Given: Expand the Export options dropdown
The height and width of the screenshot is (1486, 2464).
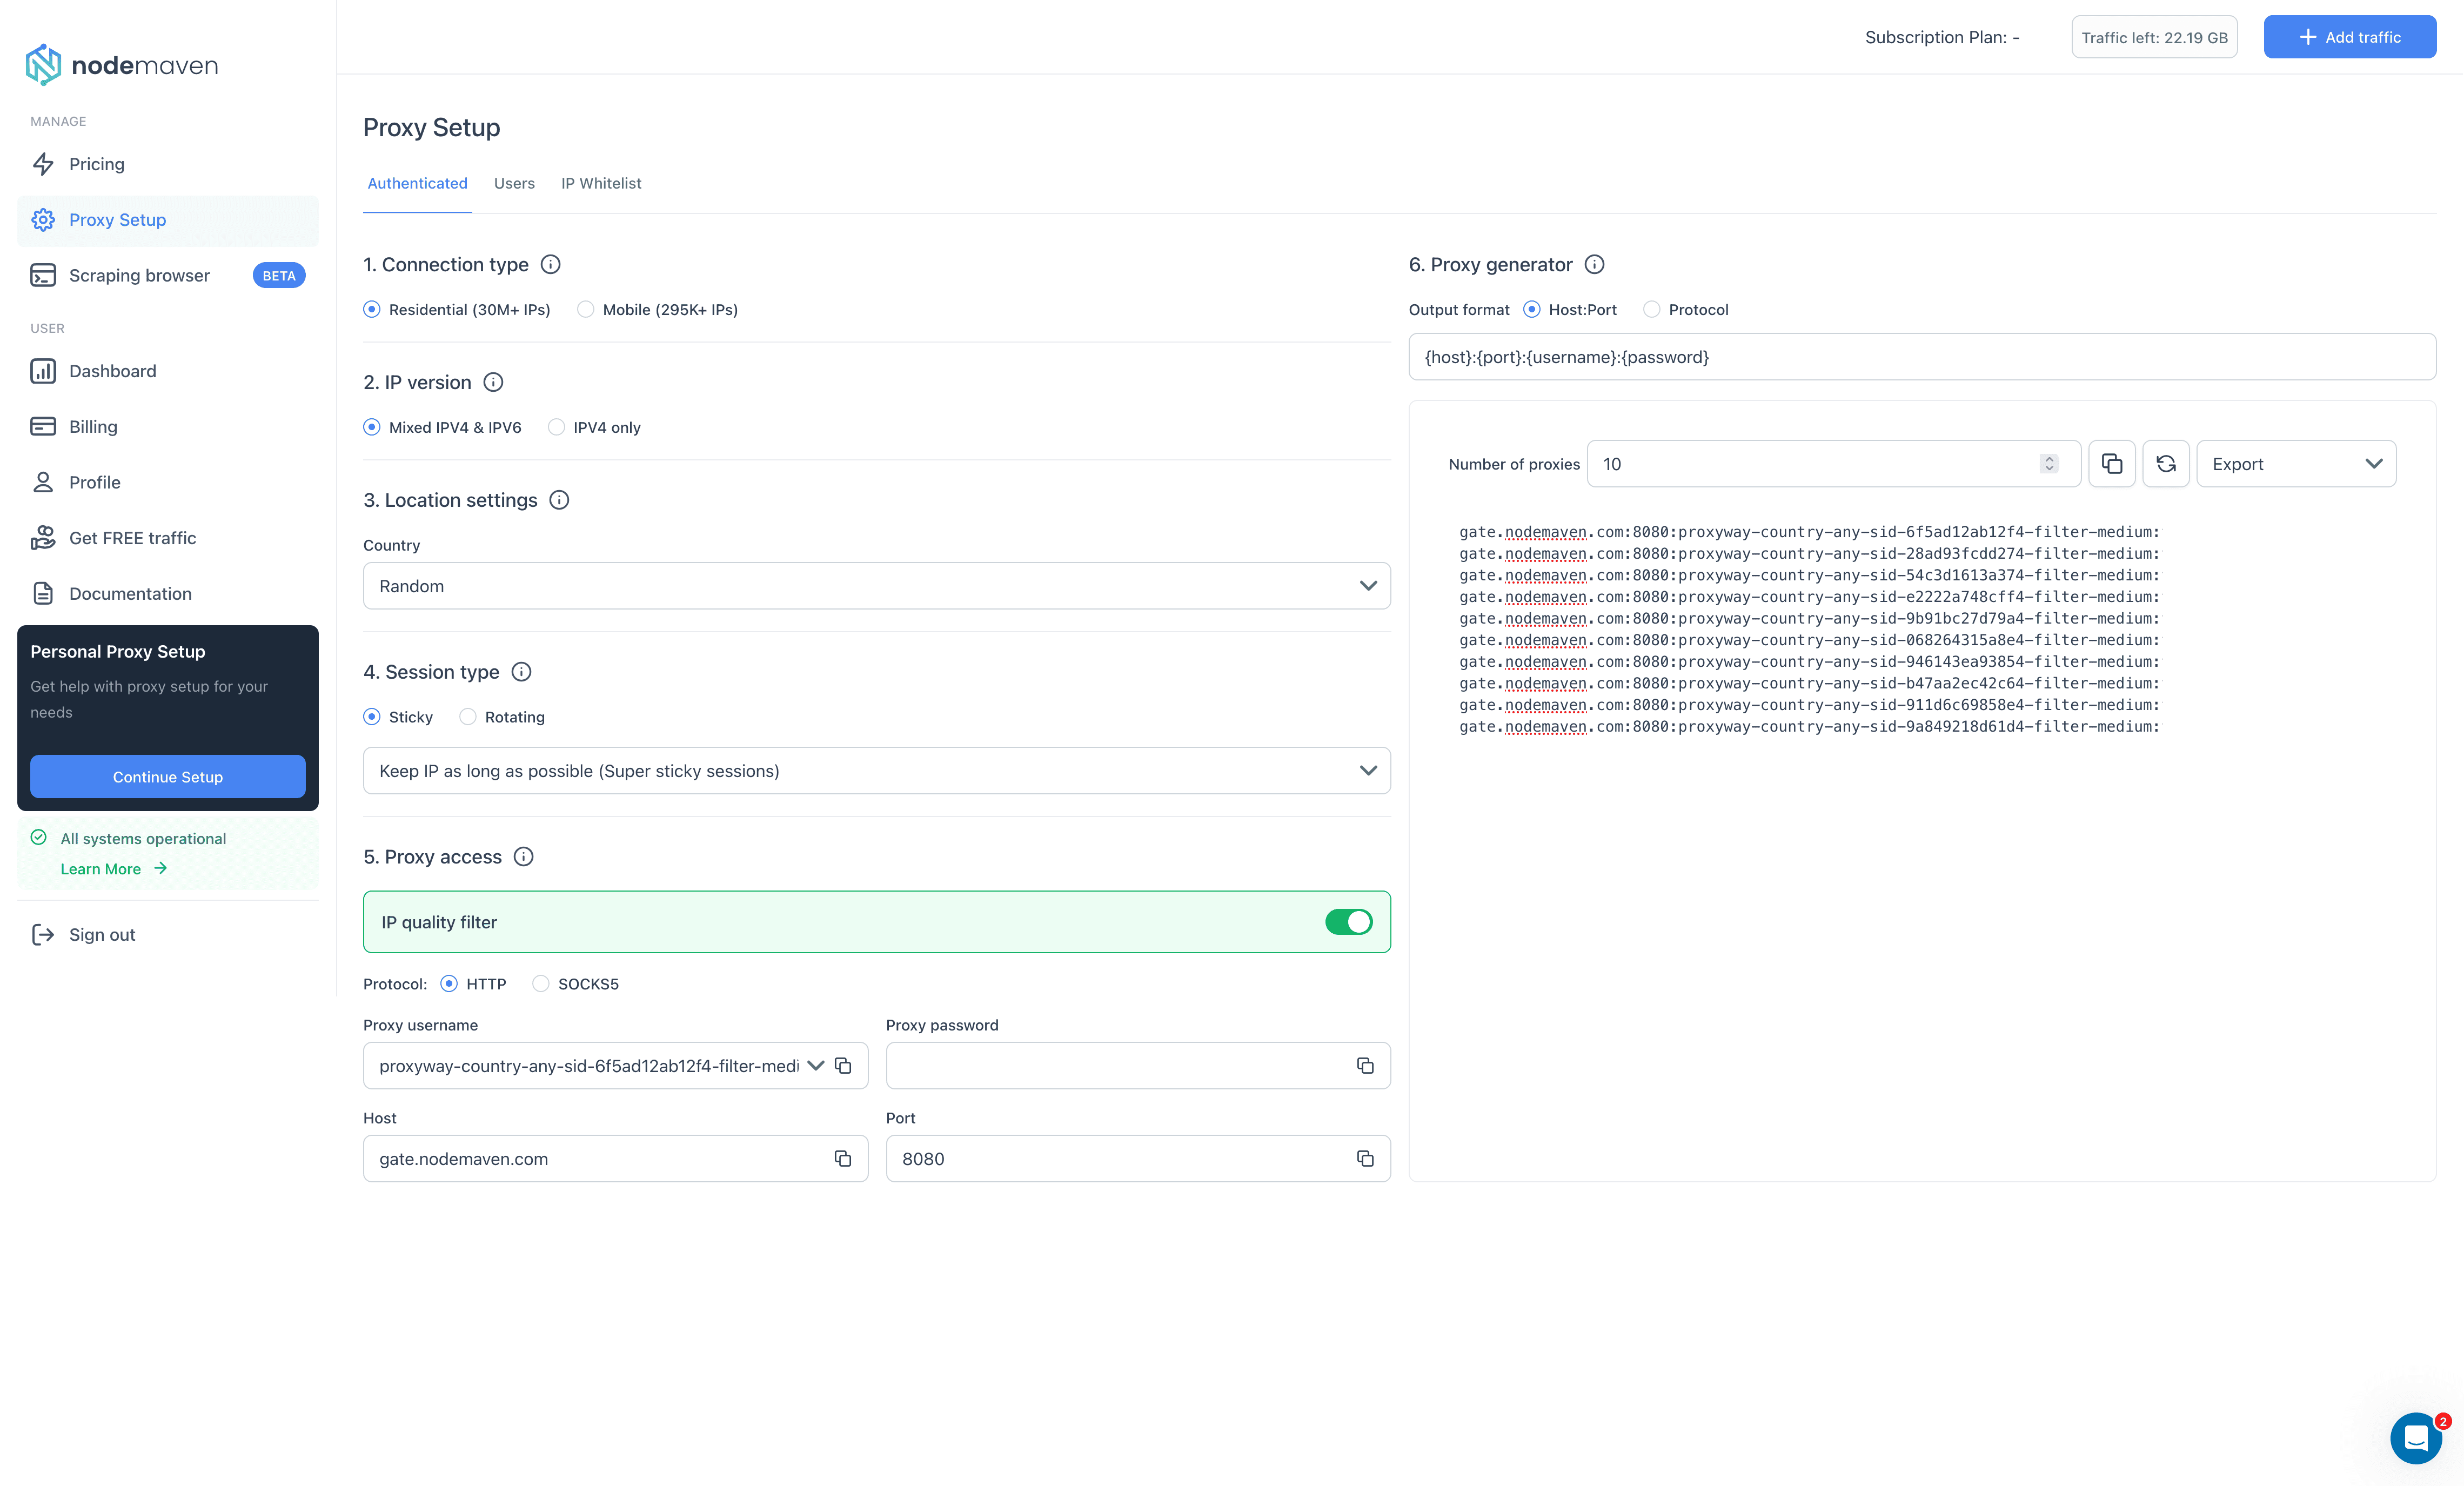Looking at the screenshot, I should [2295, 463].
